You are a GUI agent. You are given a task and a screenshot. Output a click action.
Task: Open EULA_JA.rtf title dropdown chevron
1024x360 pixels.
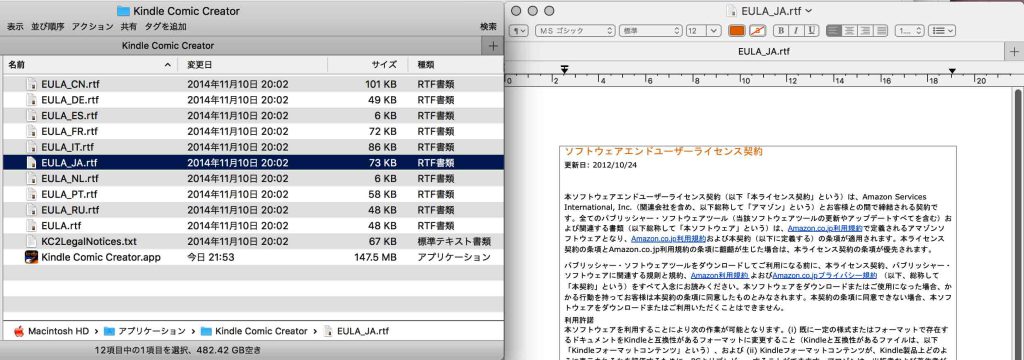809,11
